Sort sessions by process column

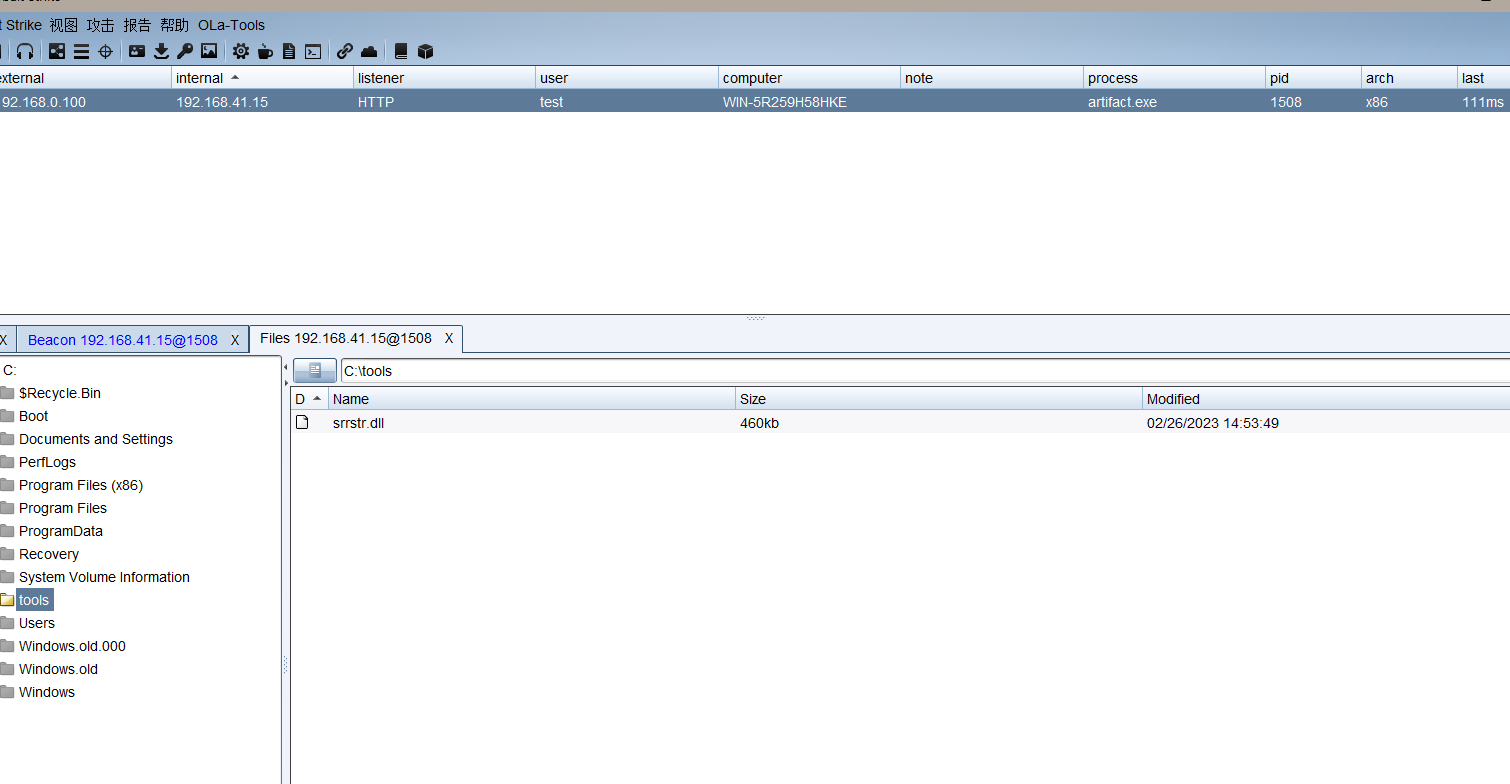tap(1174, 78)
